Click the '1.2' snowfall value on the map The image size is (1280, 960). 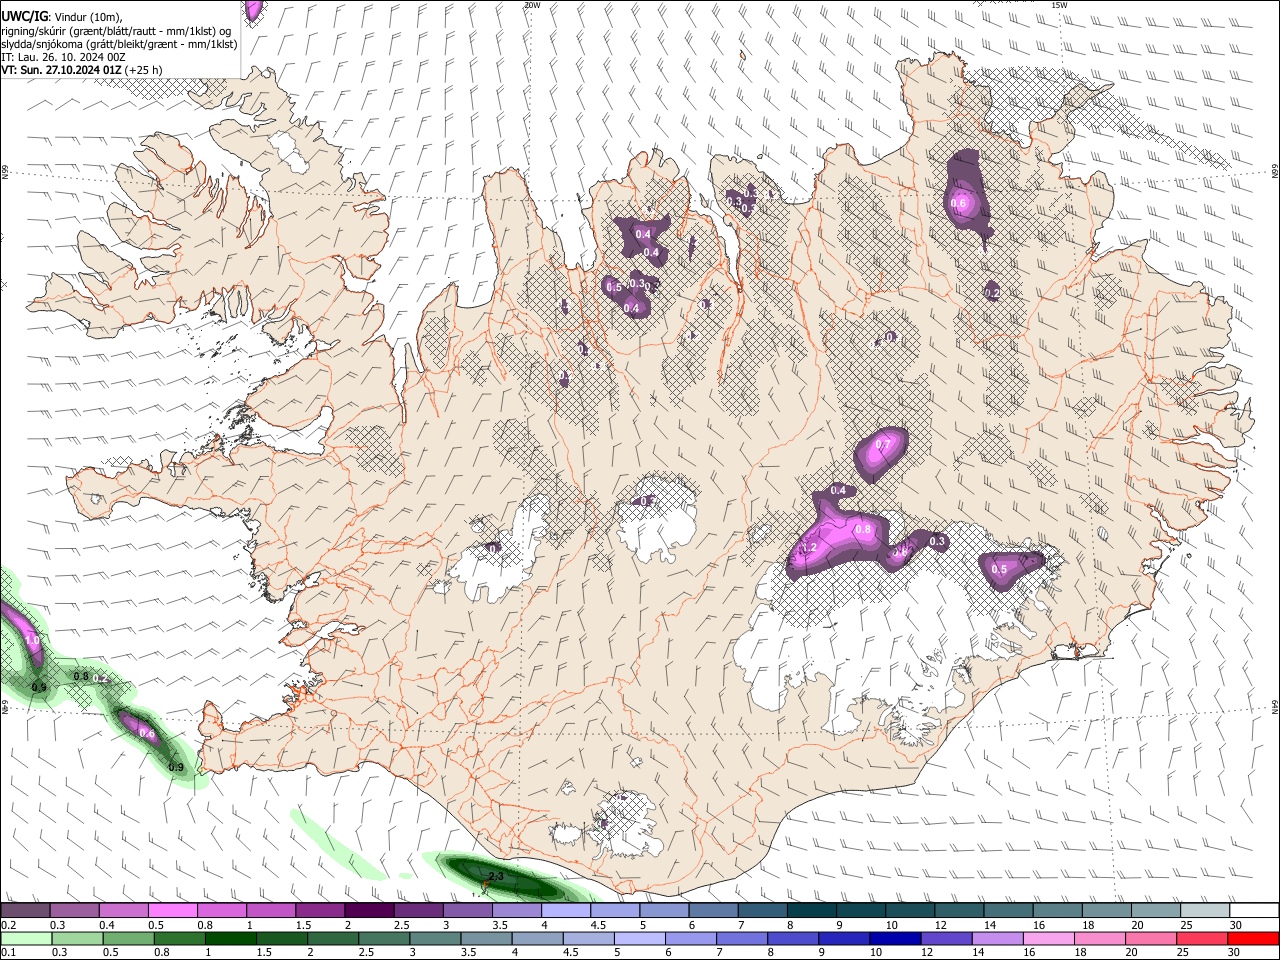[809, 548]
